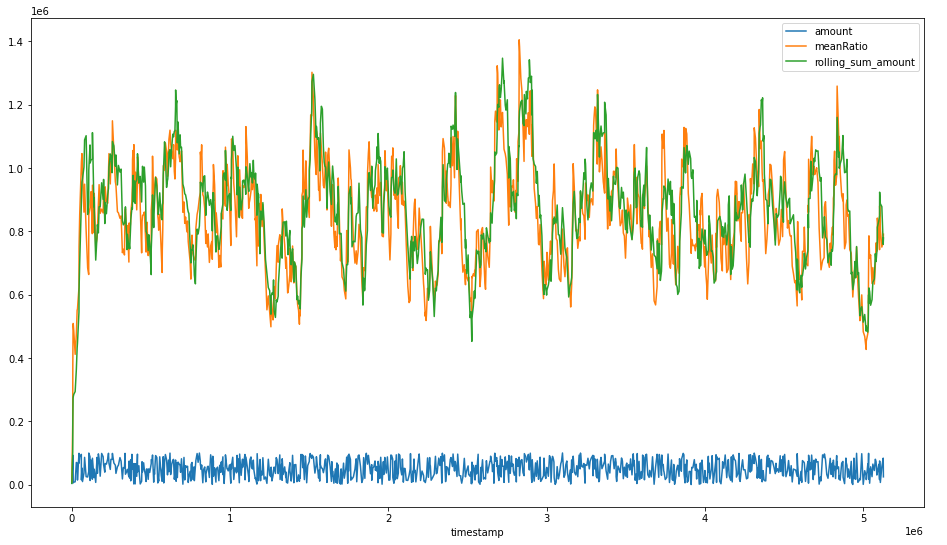
Task: Click the x-axis tick label 1
Action: [x=230, y=518]
